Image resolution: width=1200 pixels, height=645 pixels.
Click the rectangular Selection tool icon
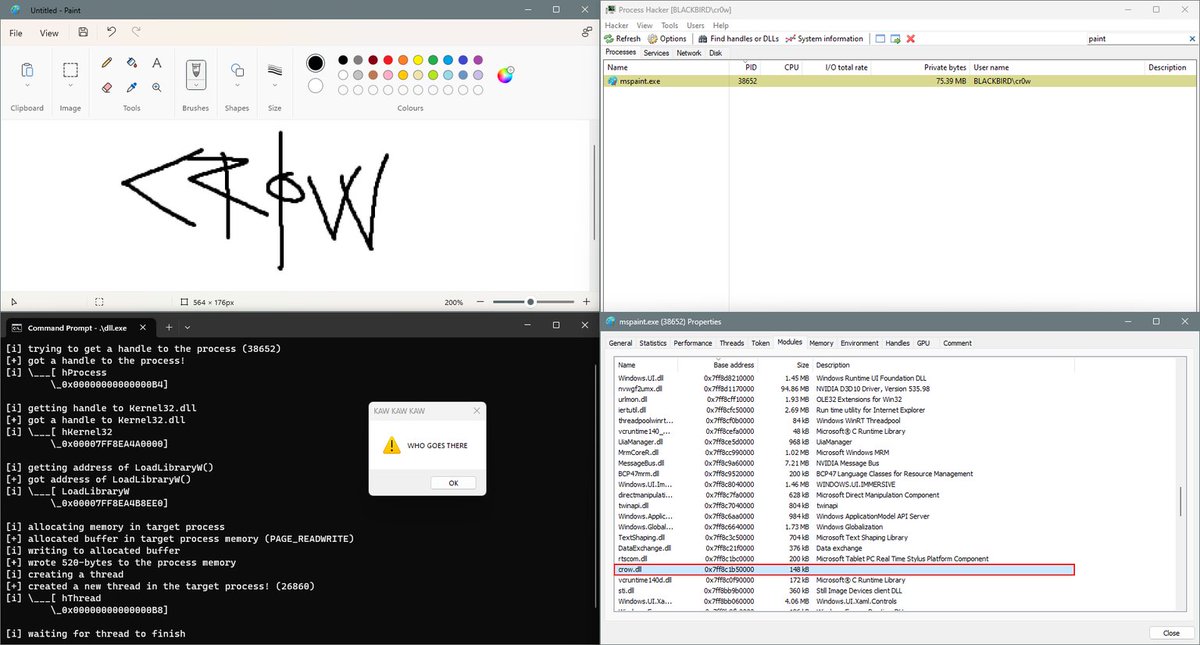pos(70,70)
